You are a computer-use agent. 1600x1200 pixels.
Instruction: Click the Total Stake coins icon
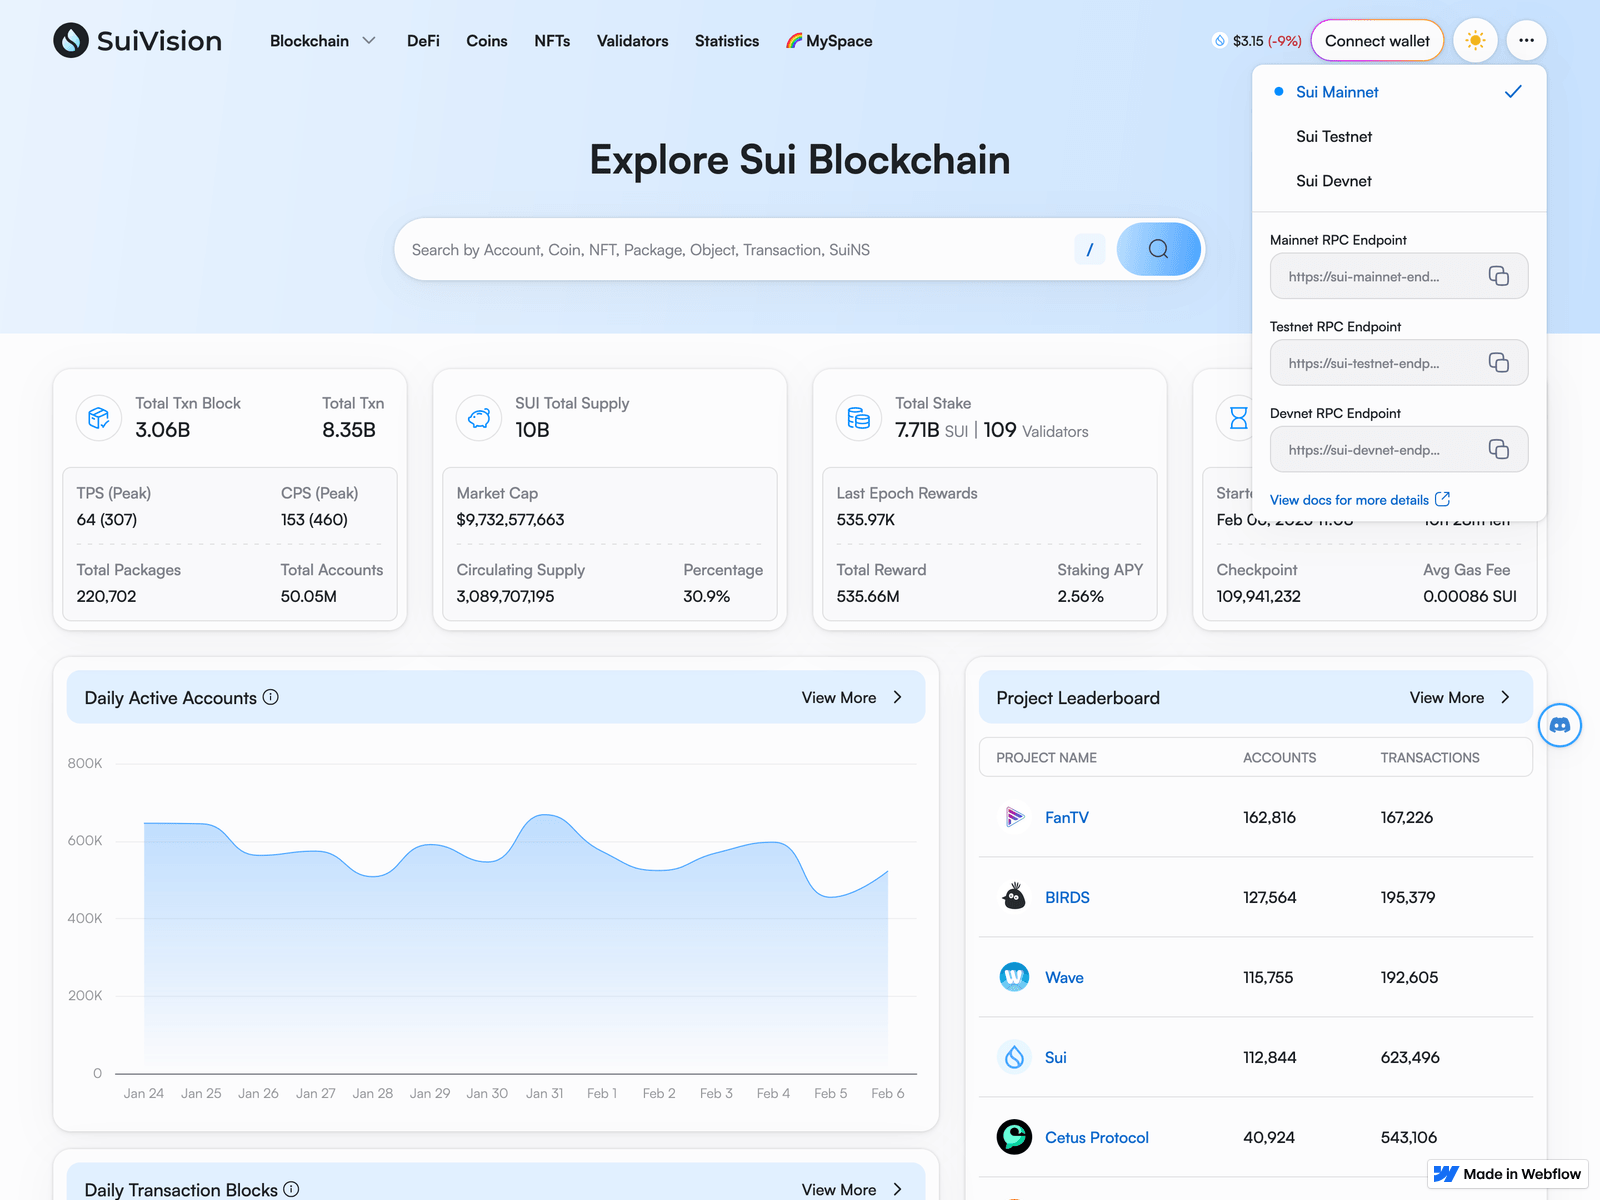pos(859,417)
